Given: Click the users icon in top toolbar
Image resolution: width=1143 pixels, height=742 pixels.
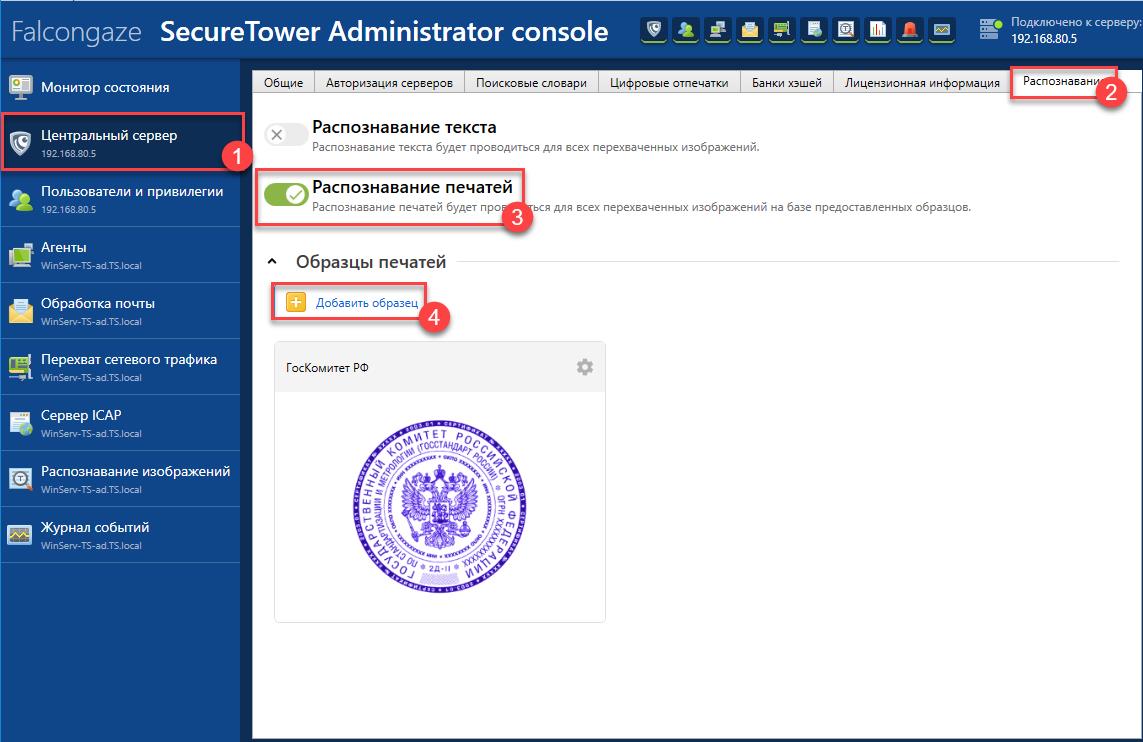Looking at the screenshot, I should [x=686, y=30].
